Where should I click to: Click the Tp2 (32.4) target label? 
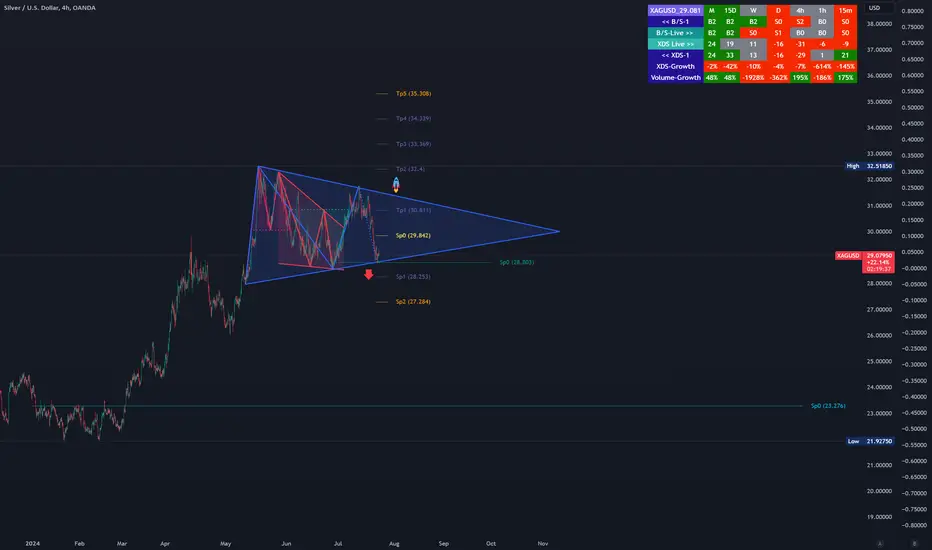(x=410, y=169)
